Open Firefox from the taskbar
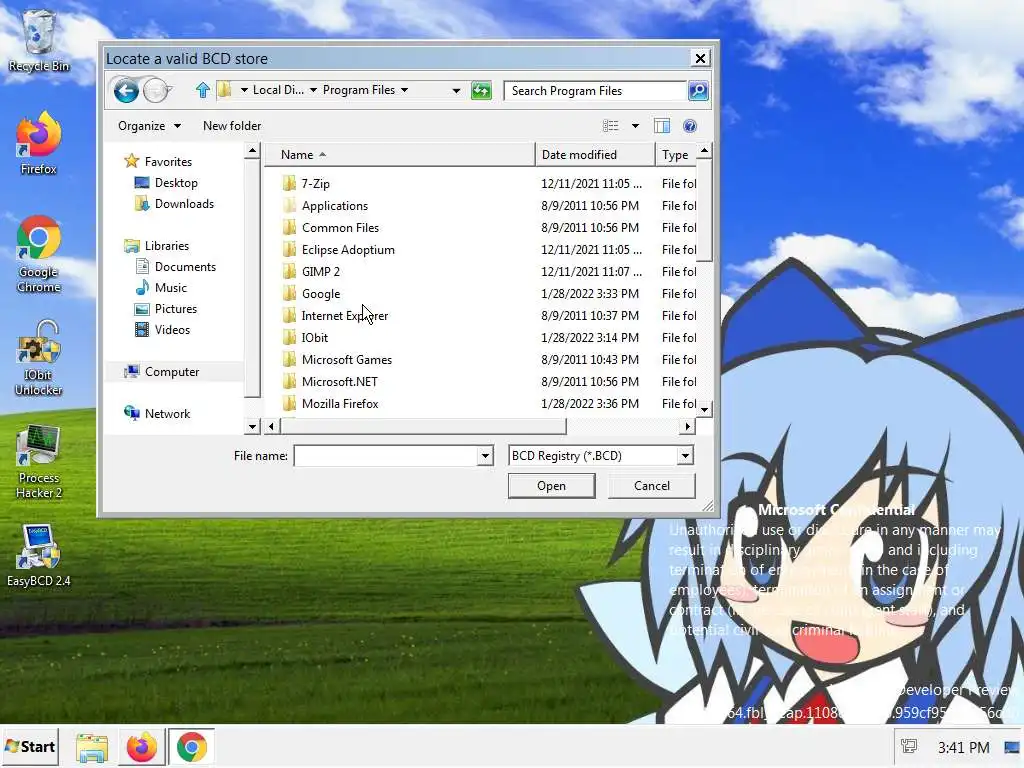 click(142, 747)
